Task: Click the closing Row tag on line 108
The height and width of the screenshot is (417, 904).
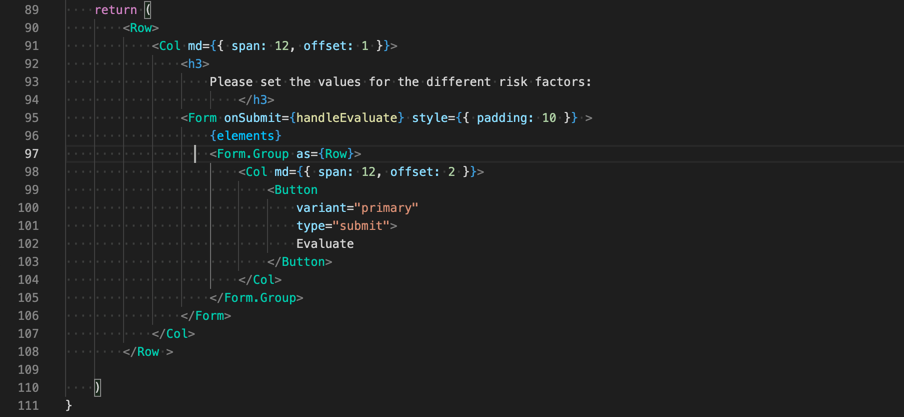Action: click(148, 352)
